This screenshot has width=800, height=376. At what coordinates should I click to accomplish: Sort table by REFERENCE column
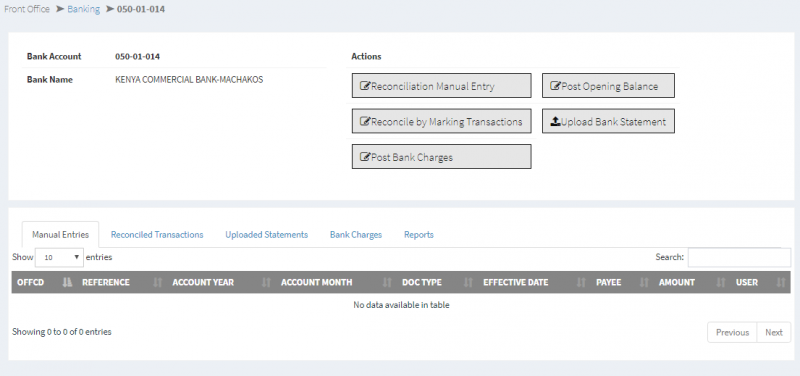122,282
